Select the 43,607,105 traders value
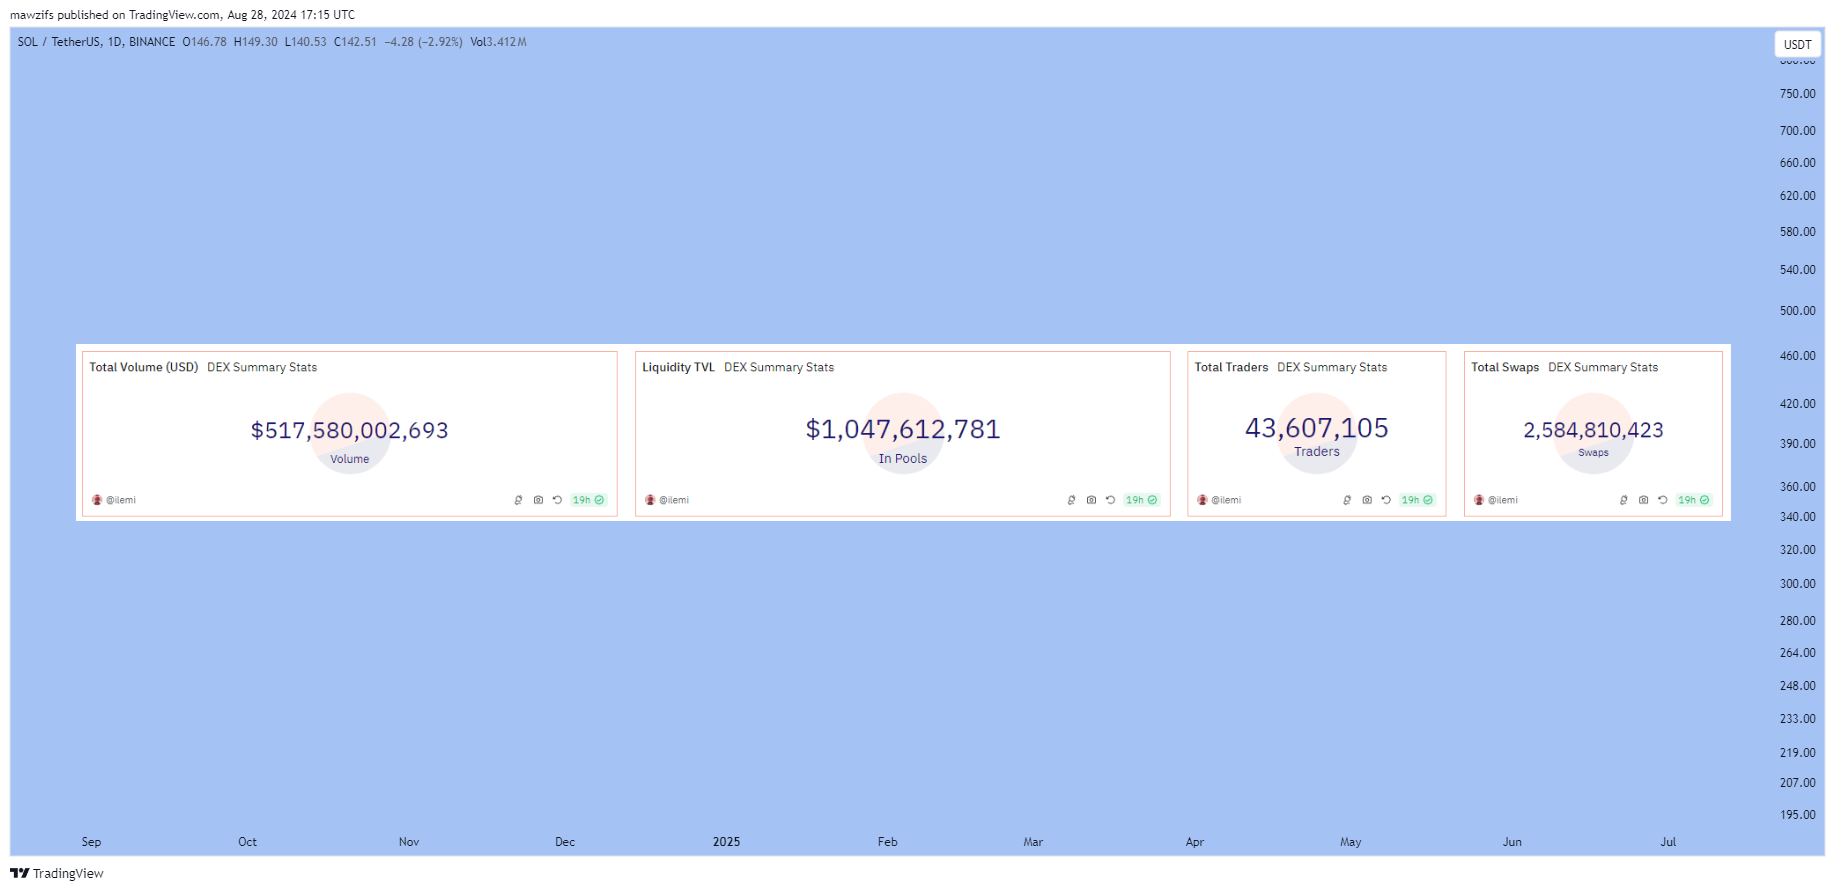 tap(1317, 428)
